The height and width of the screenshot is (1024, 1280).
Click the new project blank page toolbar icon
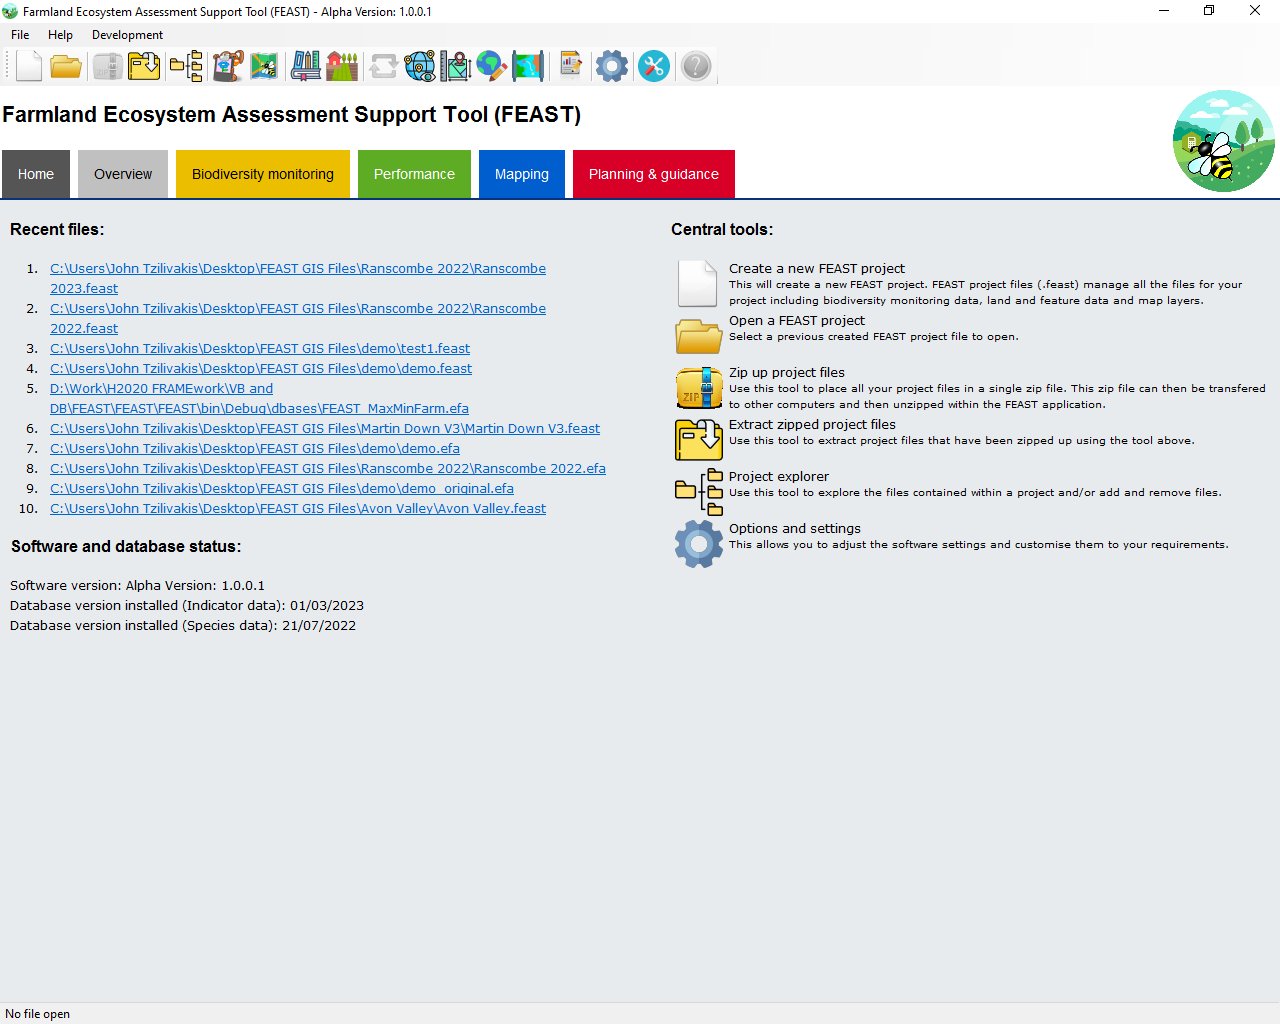click(x=29, y=66)
